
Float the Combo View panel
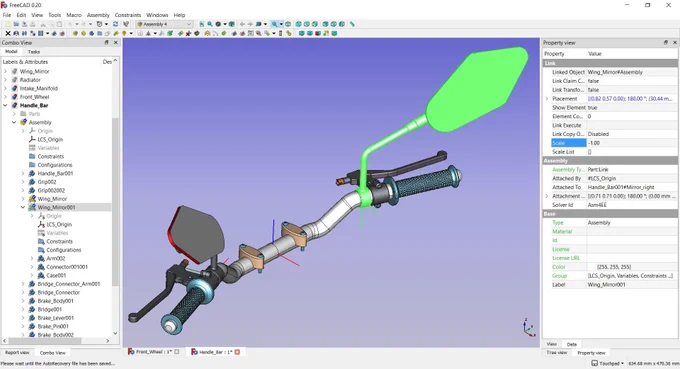tap(107, 42)
